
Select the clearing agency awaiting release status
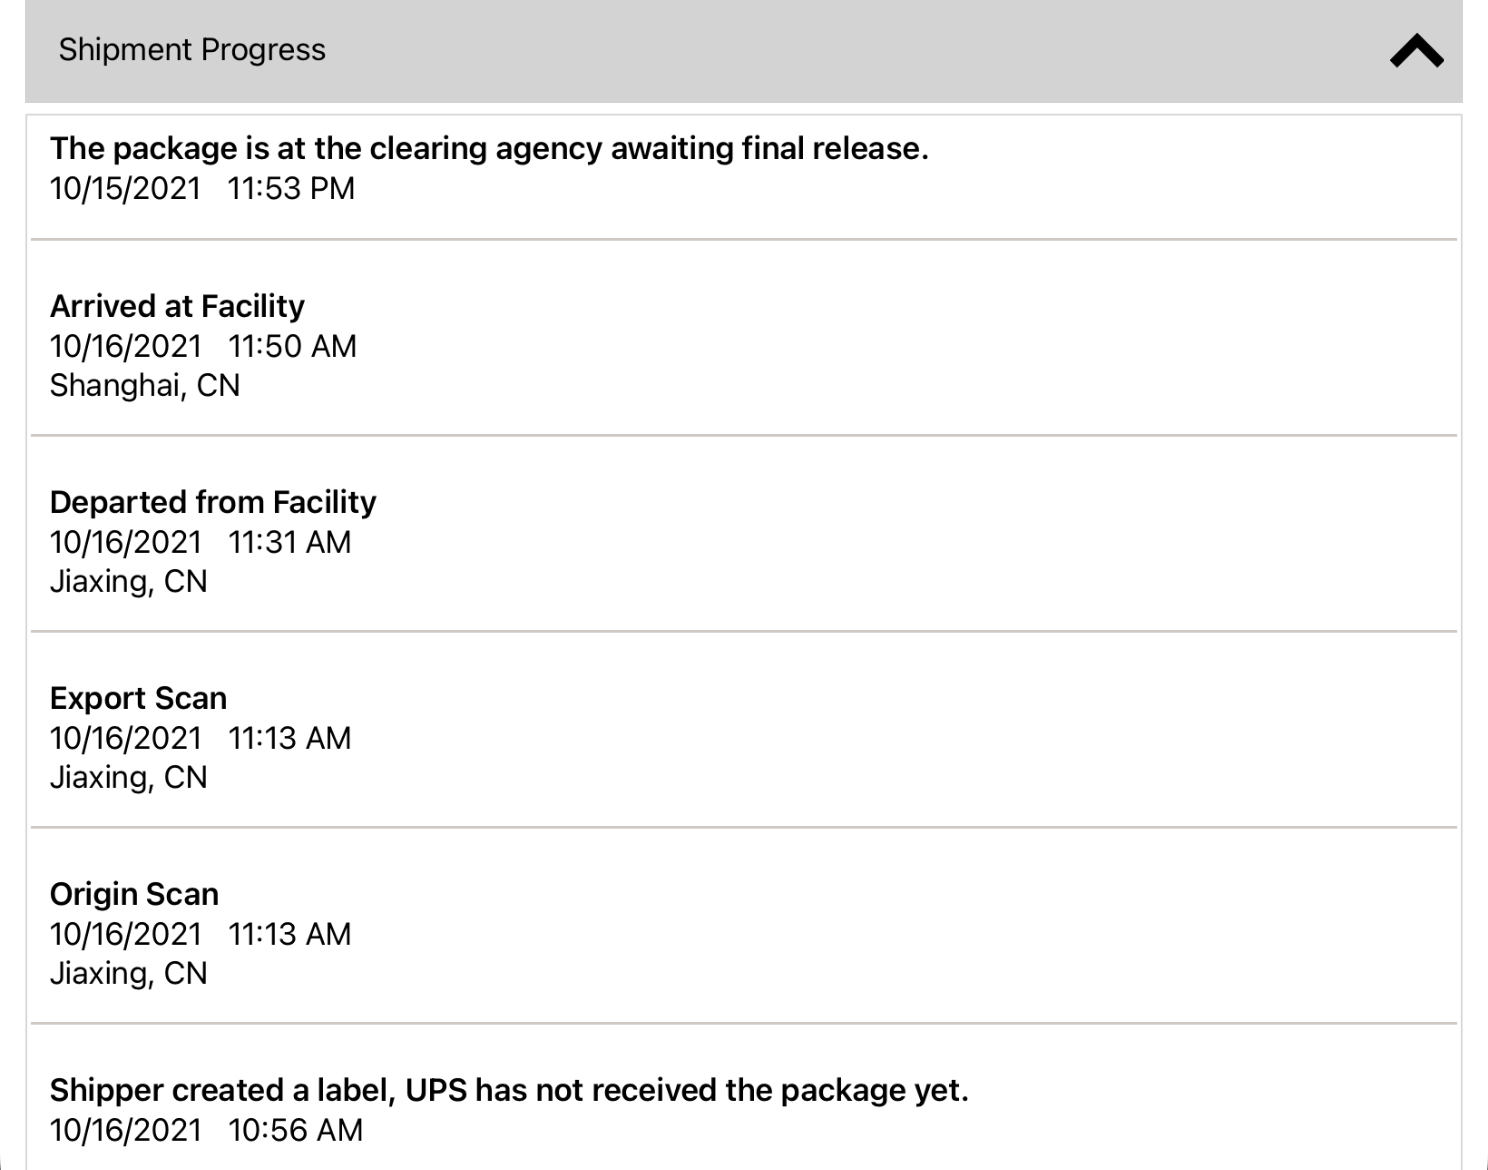489,149
